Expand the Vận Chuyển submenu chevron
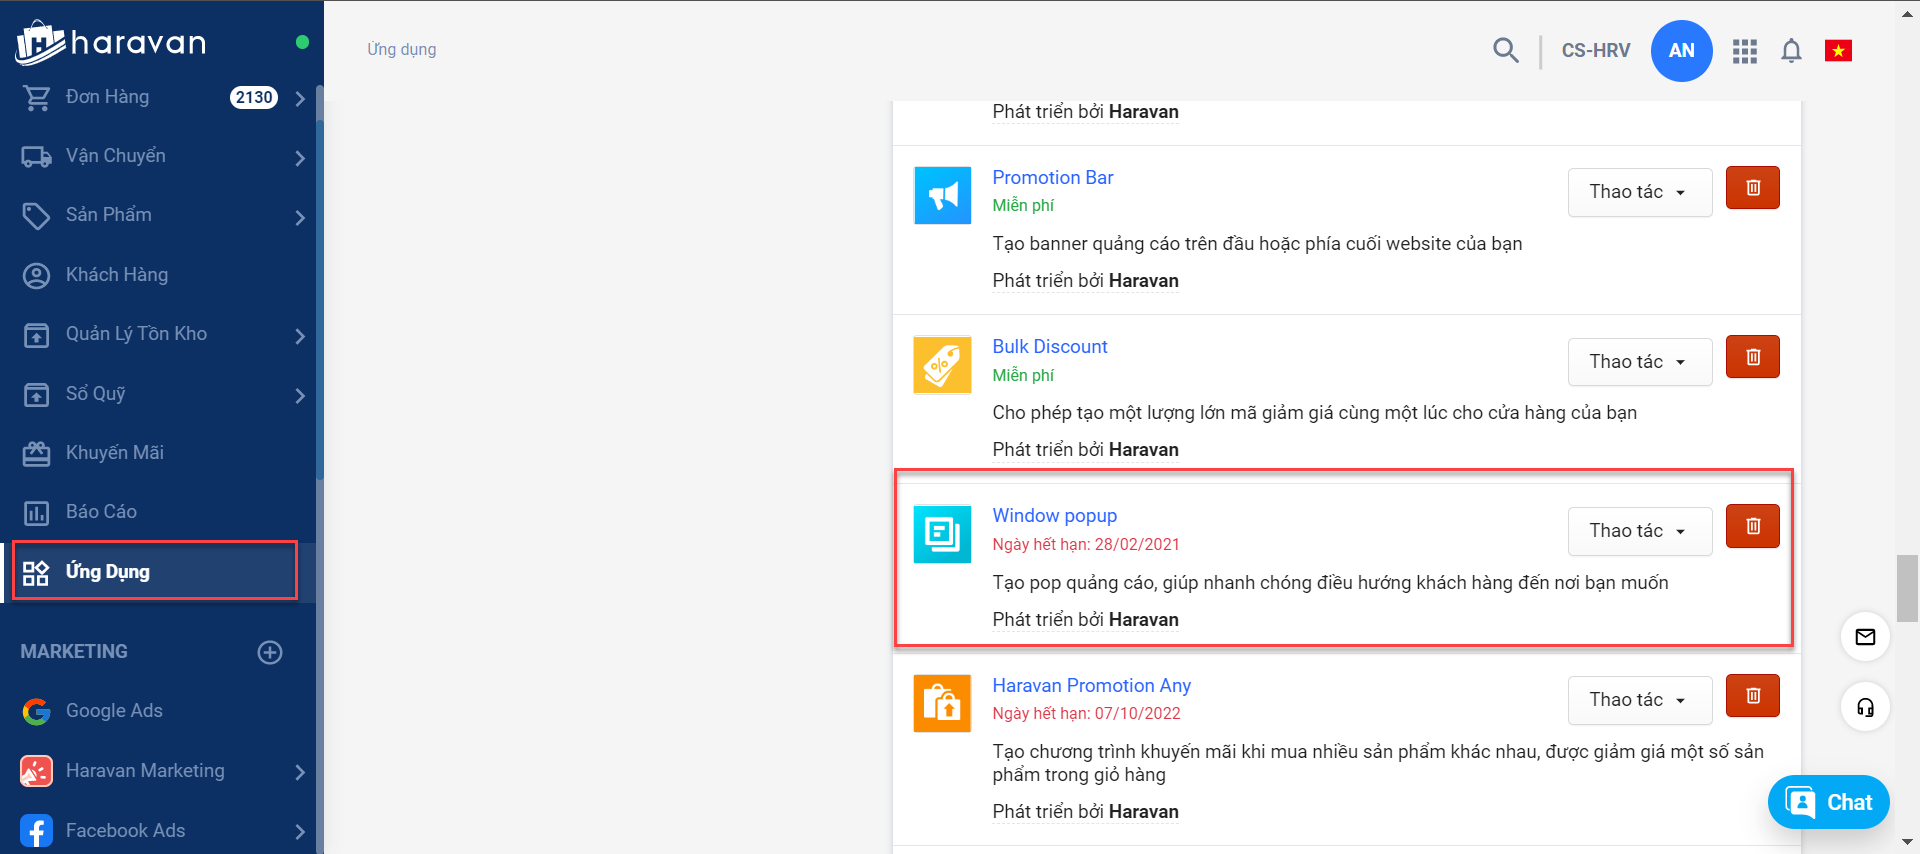This screenshot has height=854, width=1920. click(300, 158)
